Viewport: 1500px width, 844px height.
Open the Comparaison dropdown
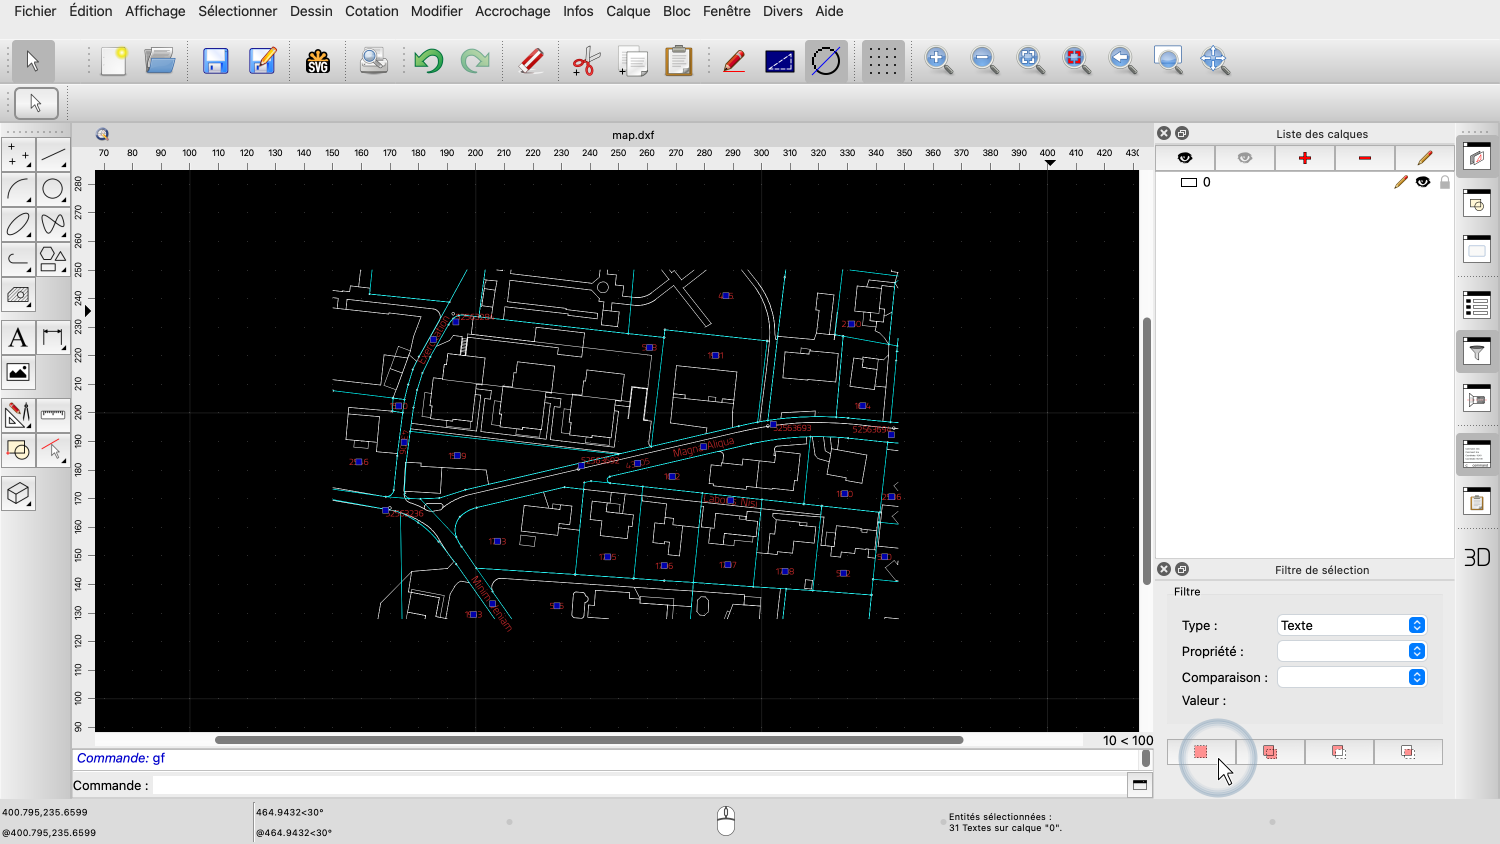pos(1351,677)
